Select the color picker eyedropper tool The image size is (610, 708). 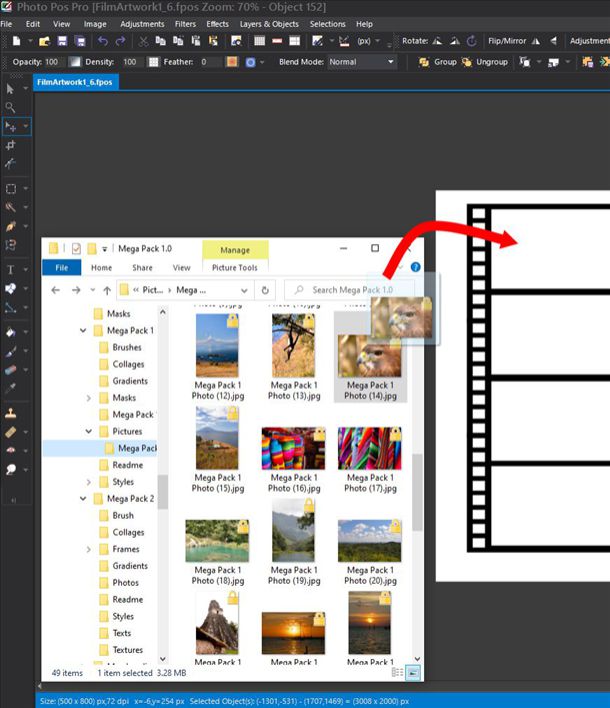10,388
